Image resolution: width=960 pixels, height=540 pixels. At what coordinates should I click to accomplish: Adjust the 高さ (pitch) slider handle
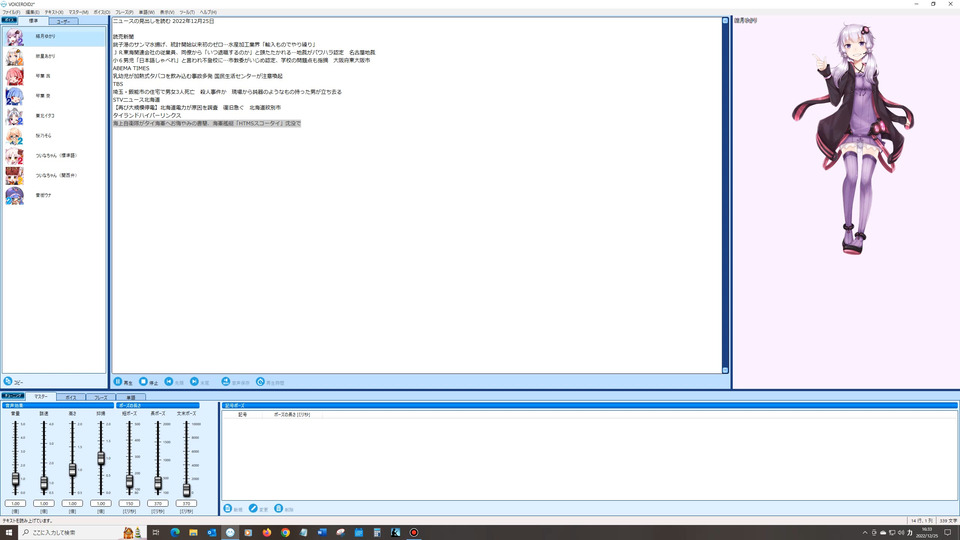(72, 470)
